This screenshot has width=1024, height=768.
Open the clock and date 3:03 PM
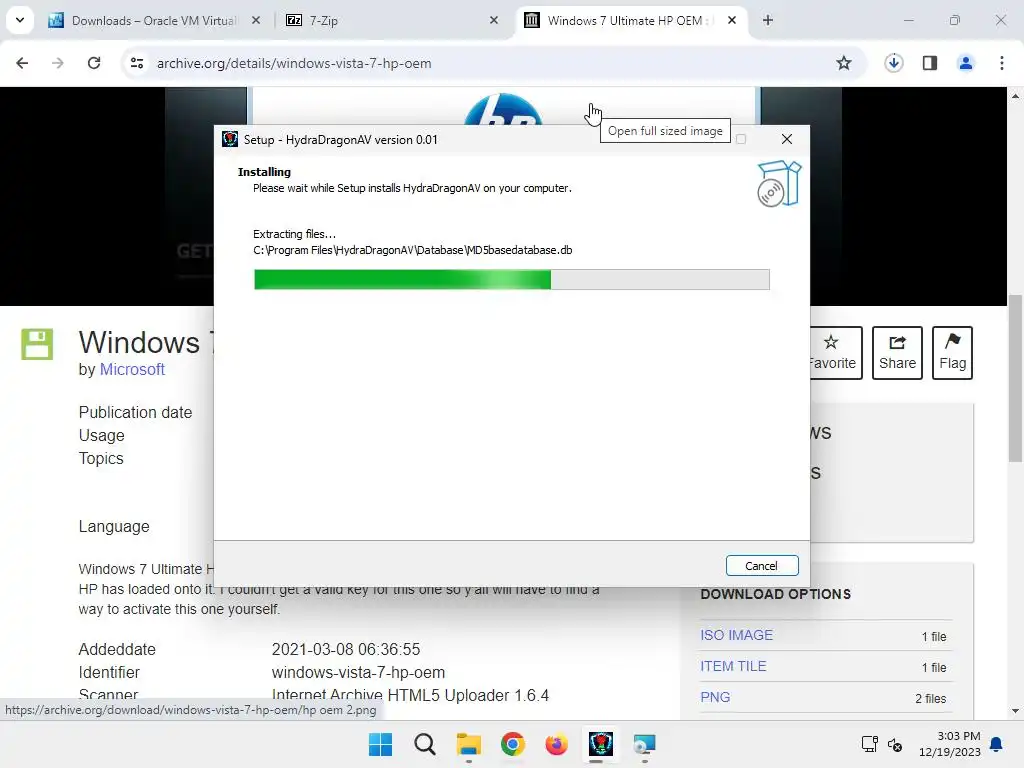pos(950,744)
